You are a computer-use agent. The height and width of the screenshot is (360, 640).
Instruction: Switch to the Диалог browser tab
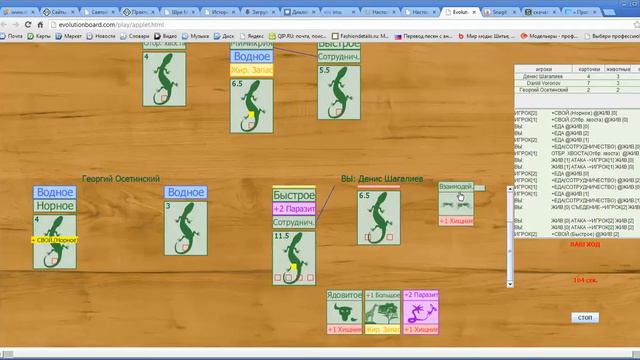pos(300,12)
